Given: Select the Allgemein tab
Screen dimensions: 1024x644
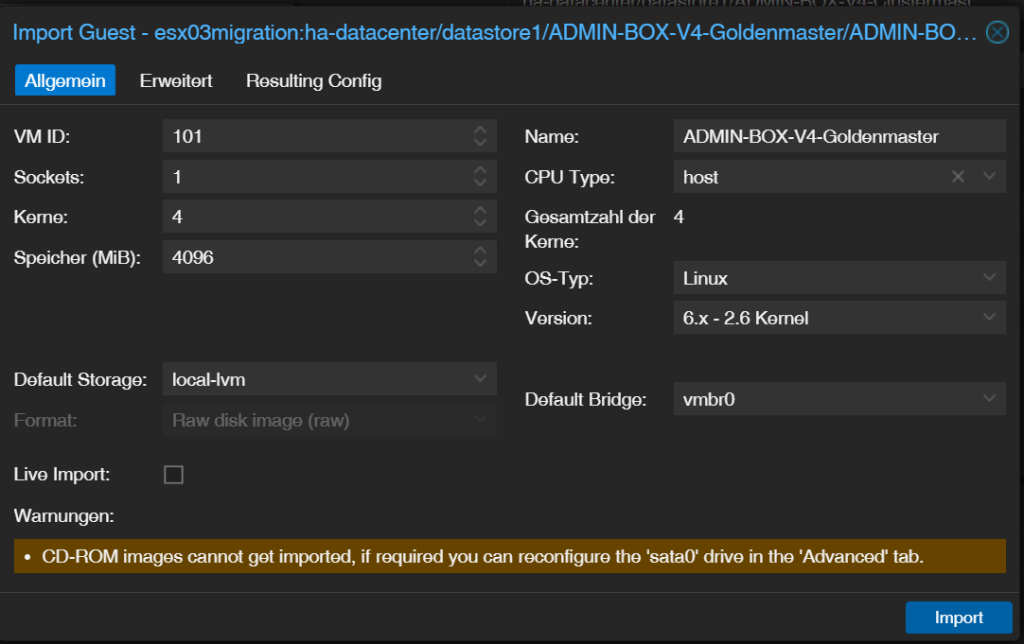Looking at the screenshot, I should click(x=65, y=80).
